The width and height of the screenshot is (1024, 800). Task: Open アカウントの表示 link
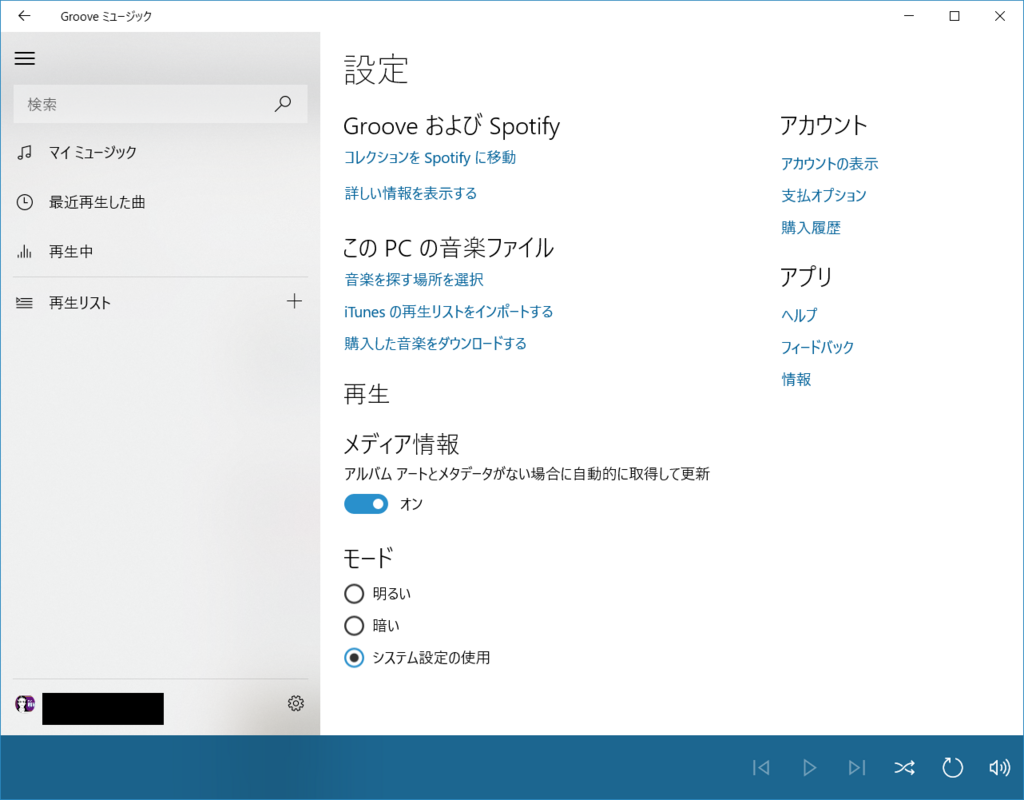(829, 163)
